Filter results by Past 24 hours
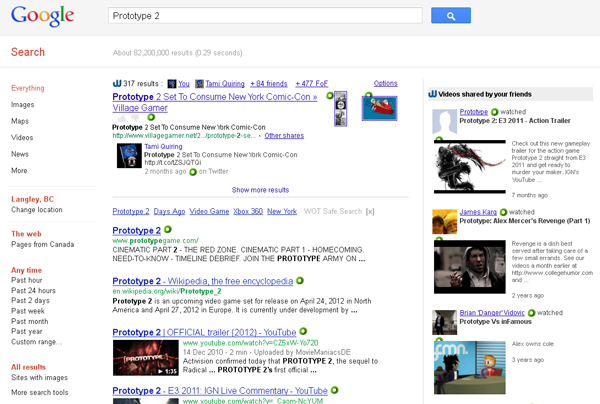This screenshot has width=600, height=404. pos(33,290)
